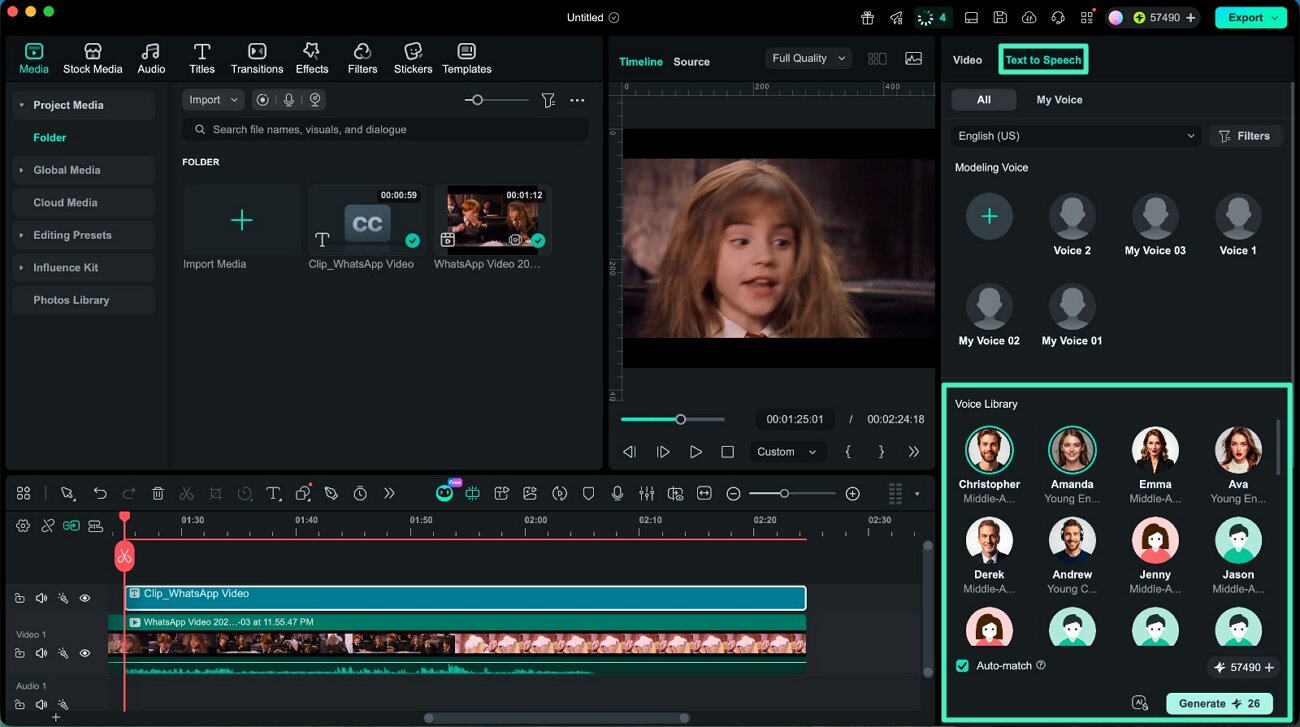Switch to the Video tab
The width and height of the screenshot is (1300, 727).
[x=967, y=60]
